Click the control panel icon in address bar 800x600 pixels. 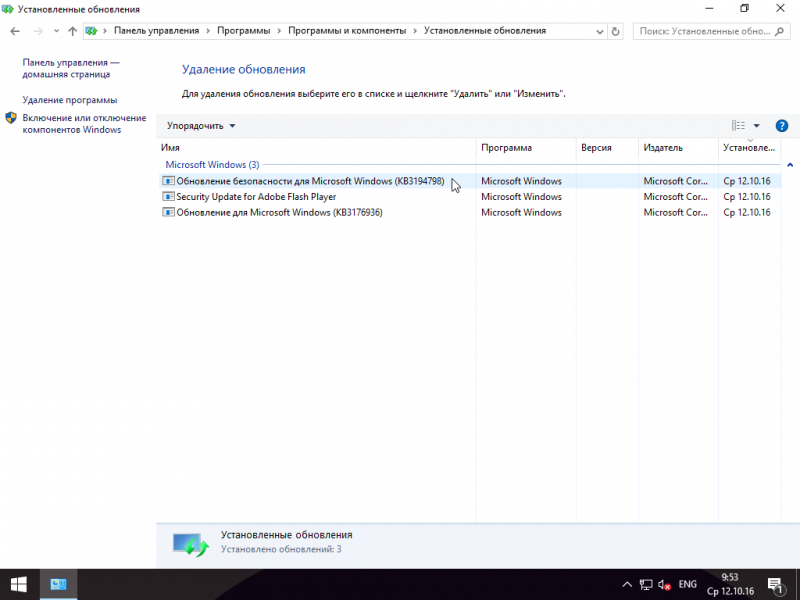tap(91, 31)
